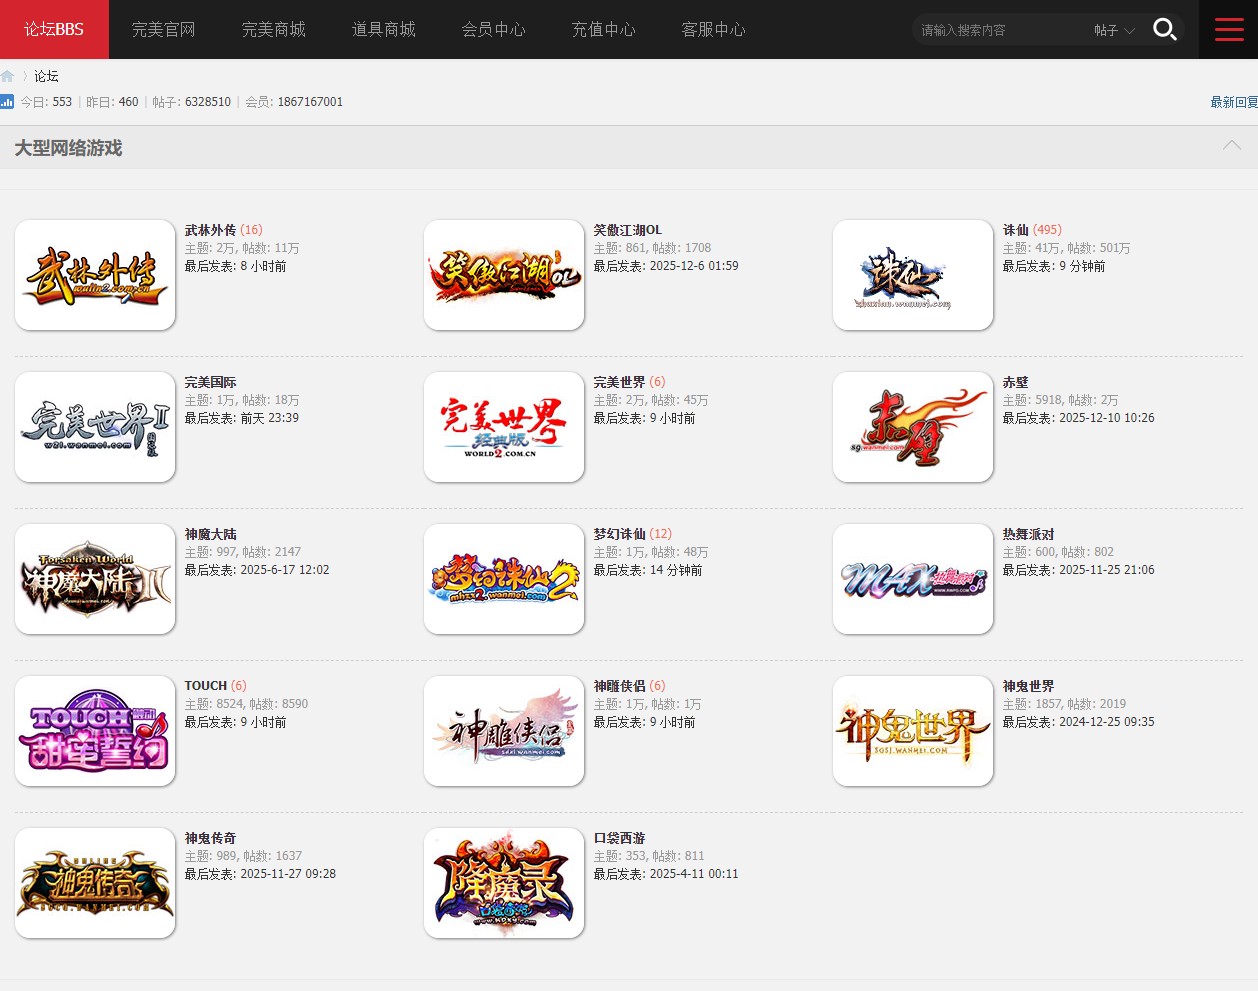Open the 武林外传 forum logo

(95, 275)
